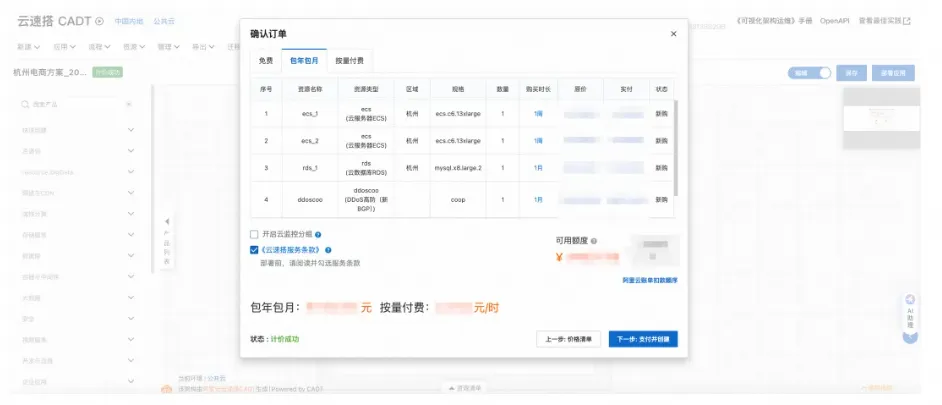Focus the 搜索产品 search field
This screenshot has height=405, width=942.
click(77, 105)
